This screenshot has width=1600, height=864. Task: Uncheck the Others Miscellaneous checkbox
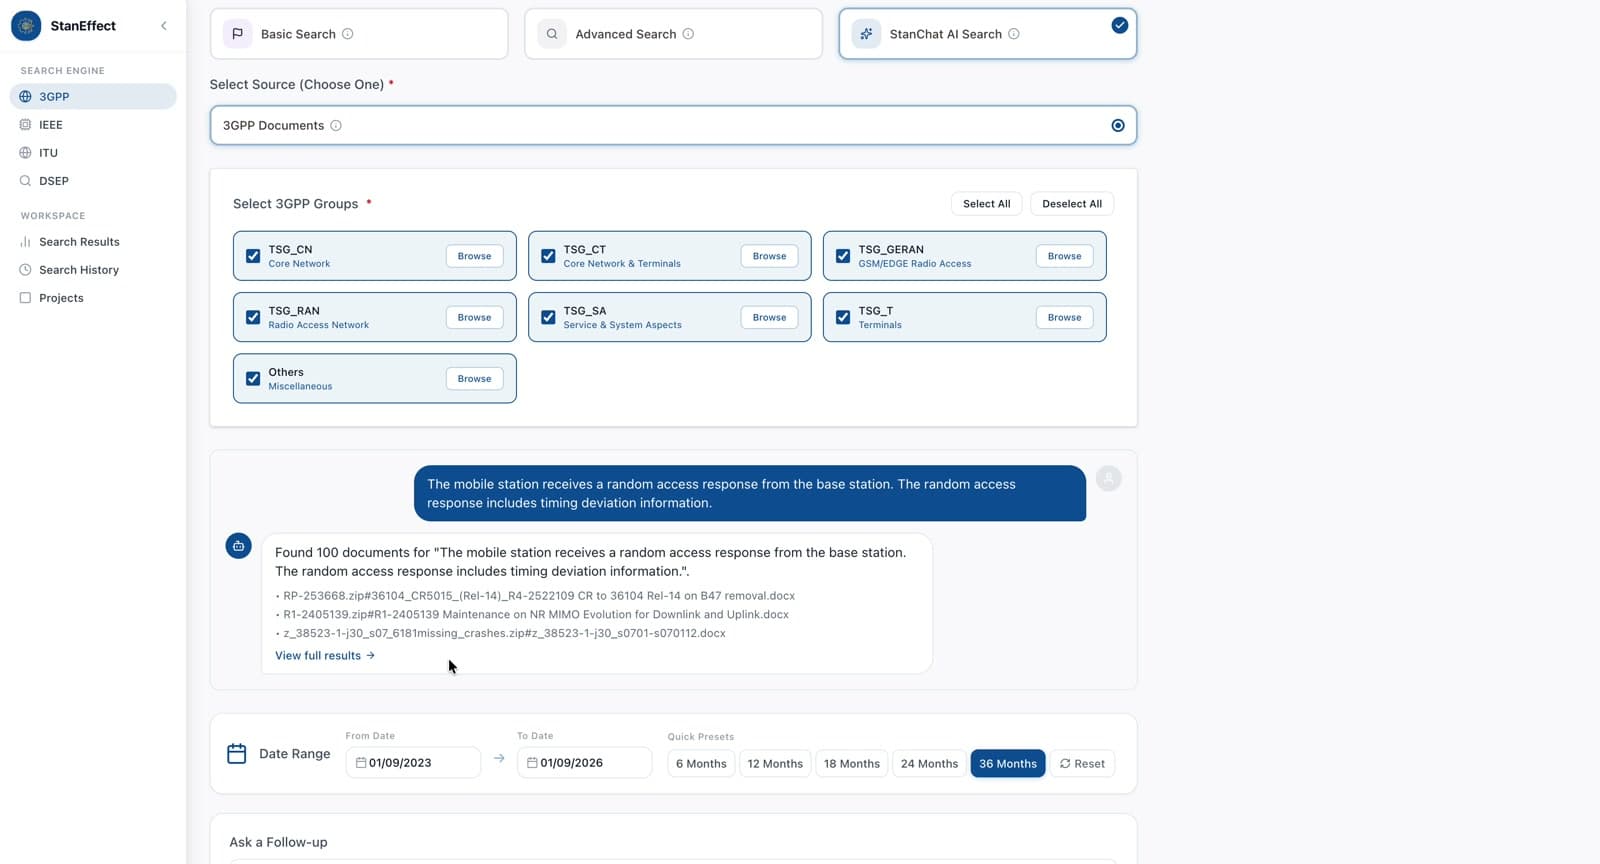pyautogui.click(x=253, y=379)
